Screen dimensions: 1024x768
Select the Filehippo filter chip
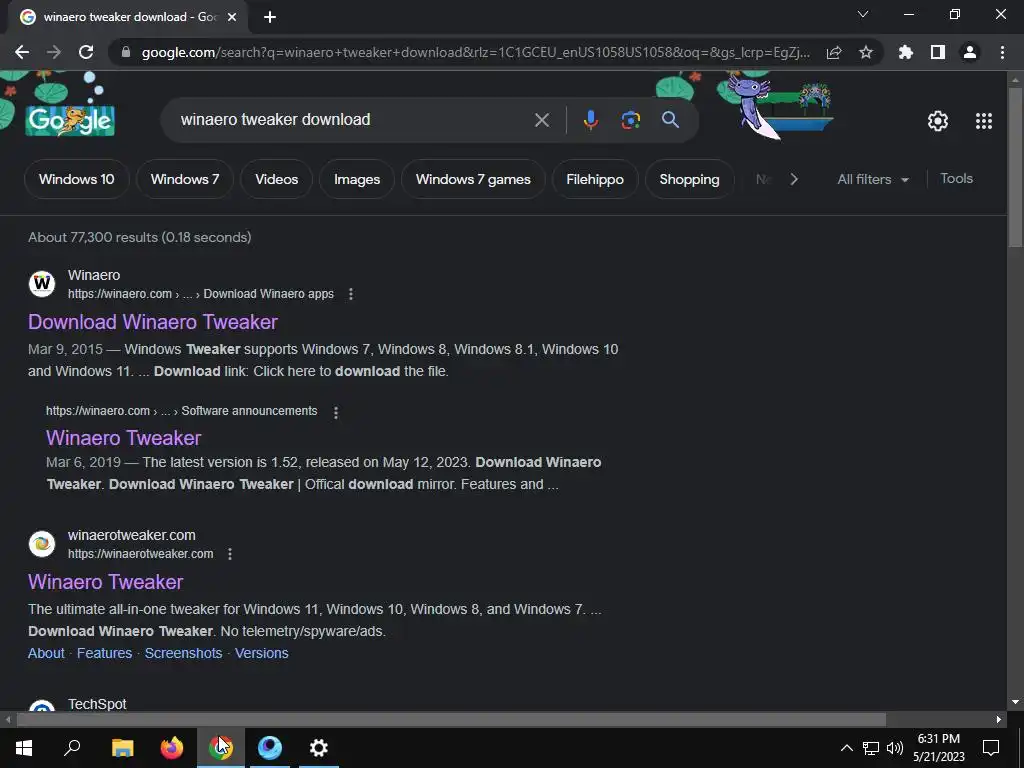pyautogui.click(x=595, y=179)
